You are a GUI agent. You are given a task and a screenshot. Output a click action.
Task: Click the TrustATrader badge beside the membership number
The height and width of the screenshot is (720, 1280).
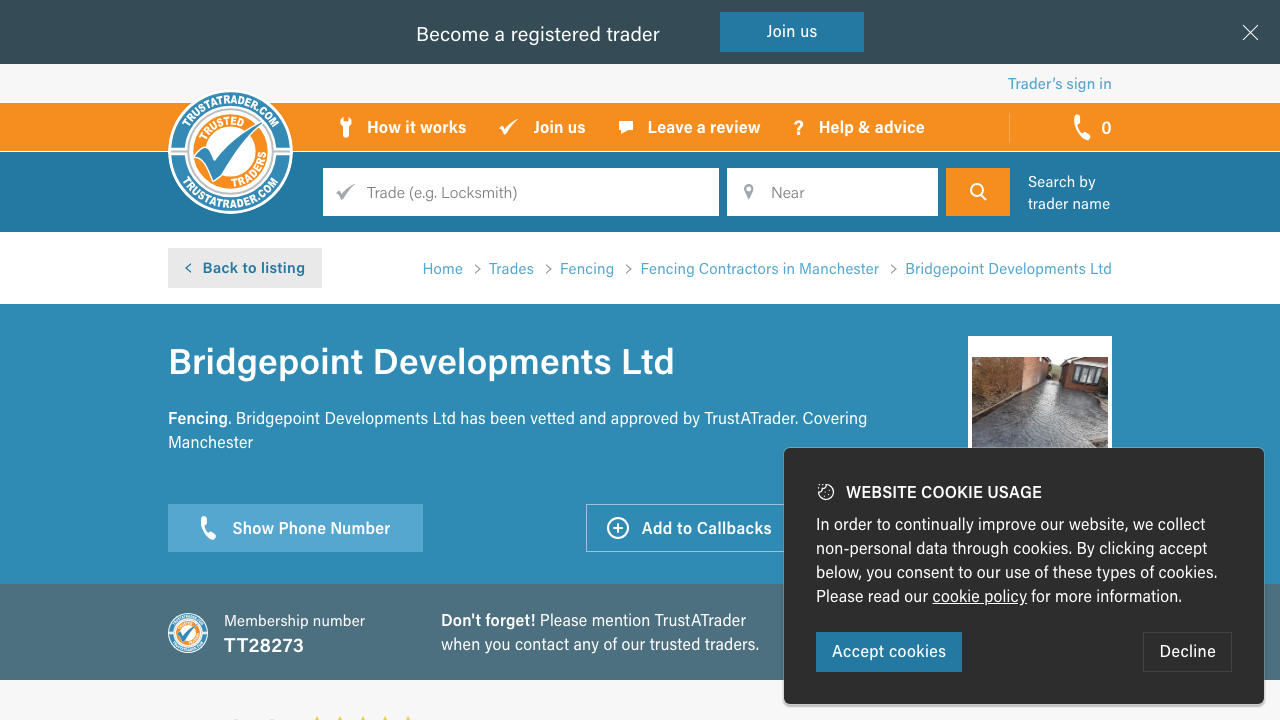click(x=188, y=632)
